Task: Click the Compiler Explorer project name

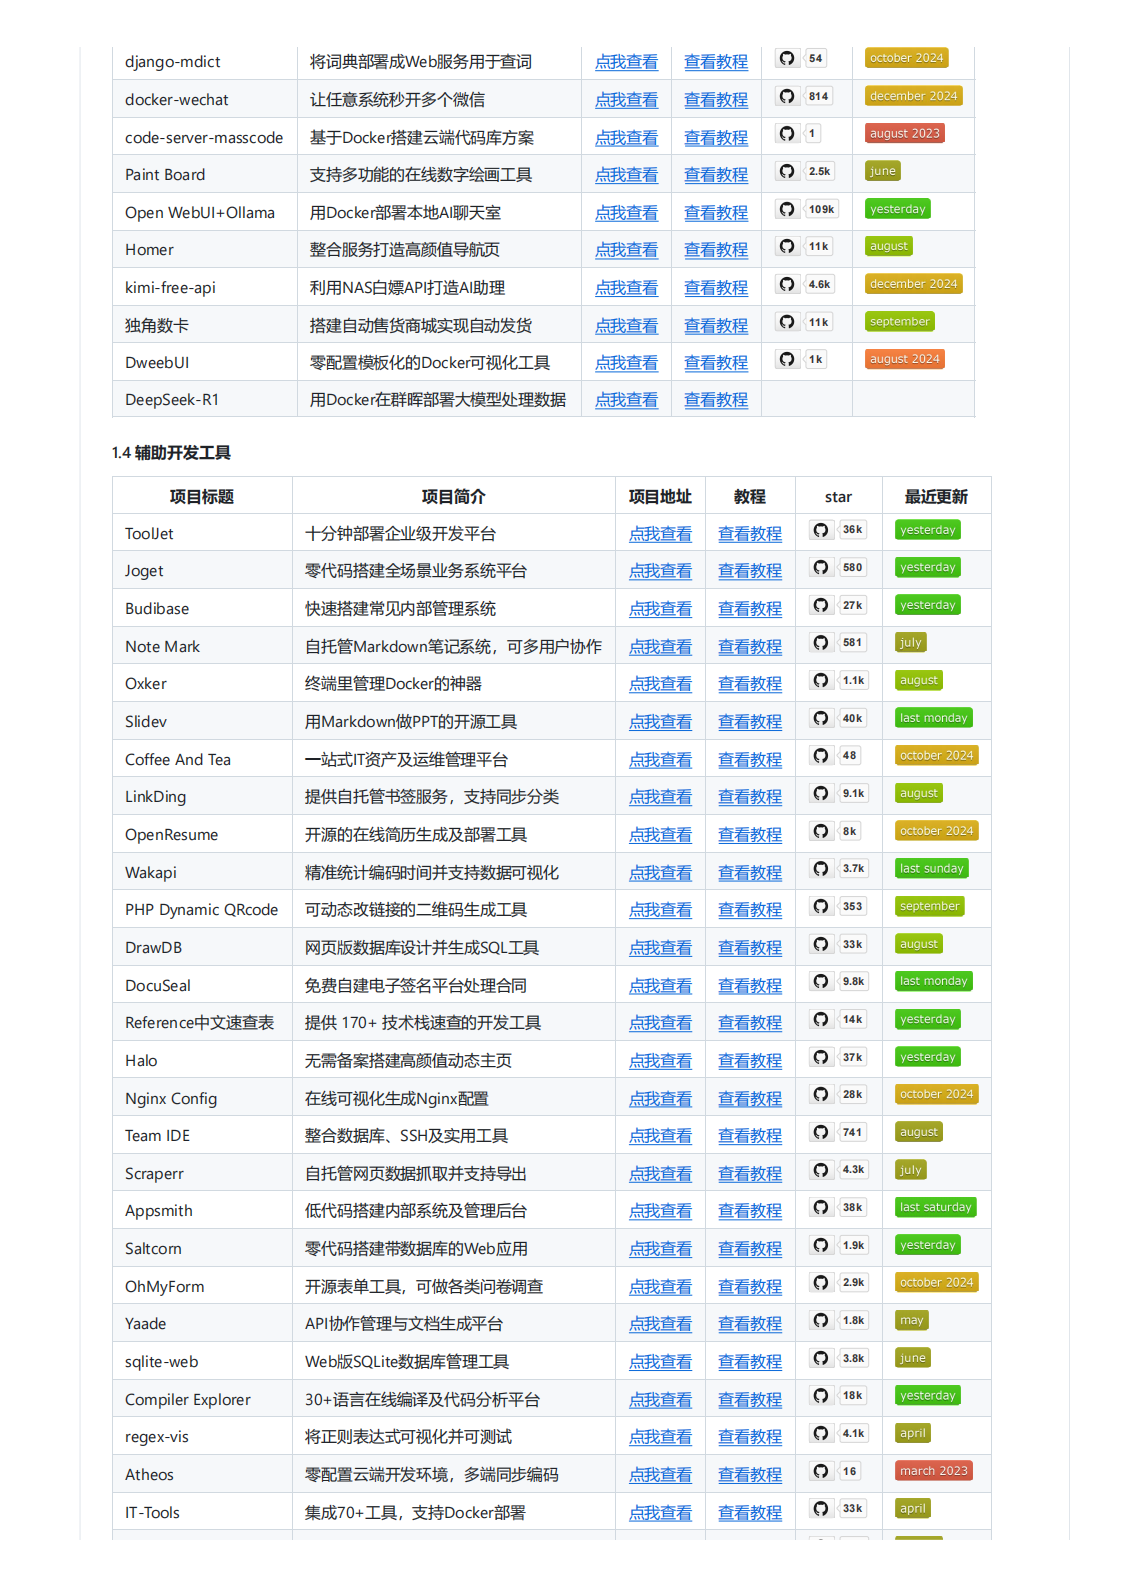Action: pos(188,1400)
